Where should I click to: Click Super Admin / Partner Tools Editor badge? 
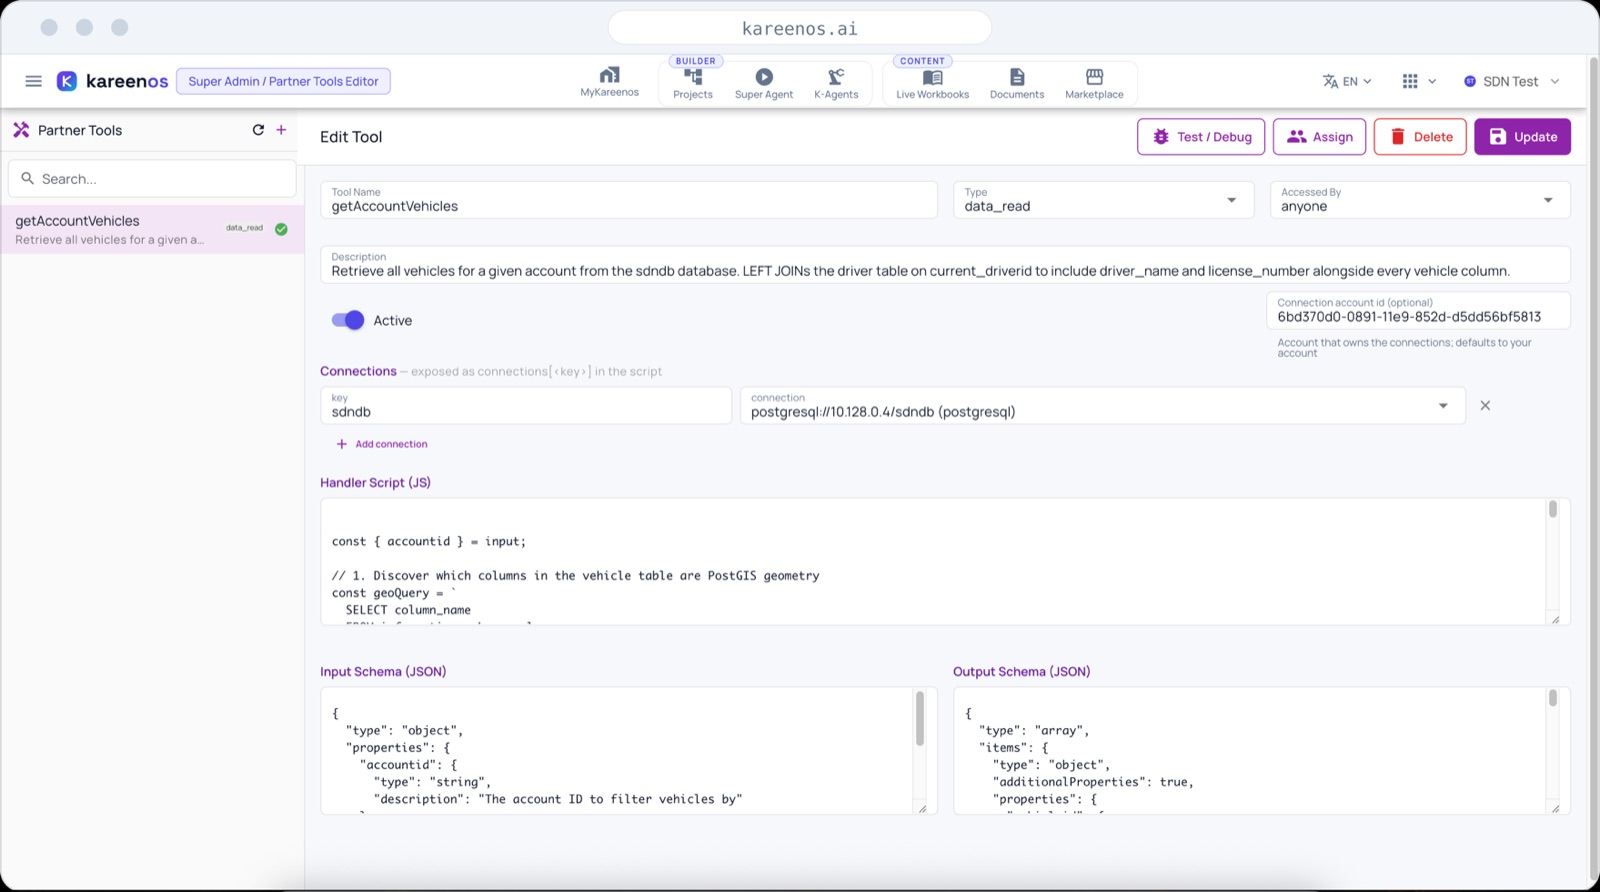(283, 81)
